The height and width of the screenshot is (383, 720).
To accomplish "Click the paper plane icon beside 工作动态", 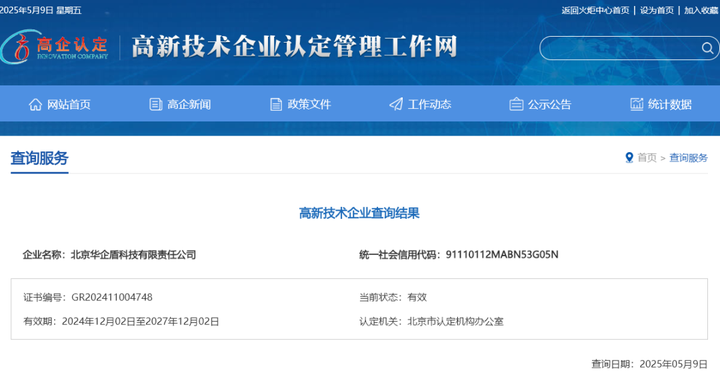I will [396, 105].
